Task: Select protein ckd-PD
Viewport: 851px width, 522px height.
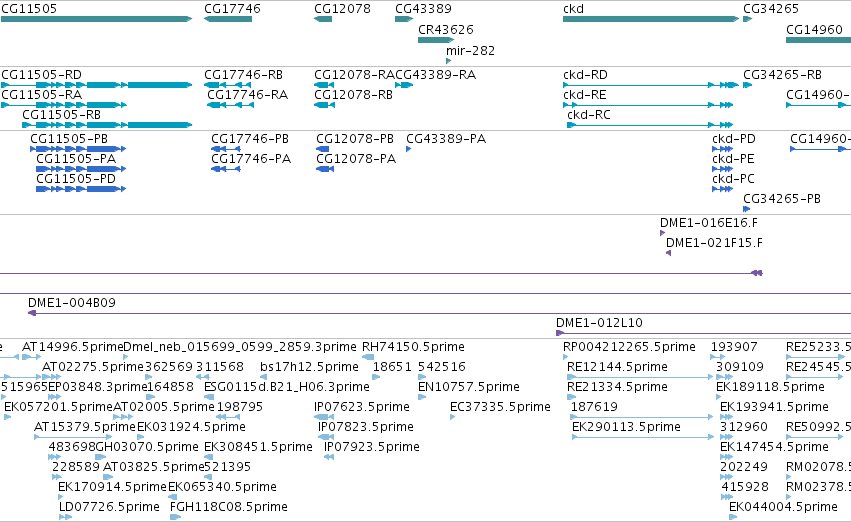Action: (722, 149)
